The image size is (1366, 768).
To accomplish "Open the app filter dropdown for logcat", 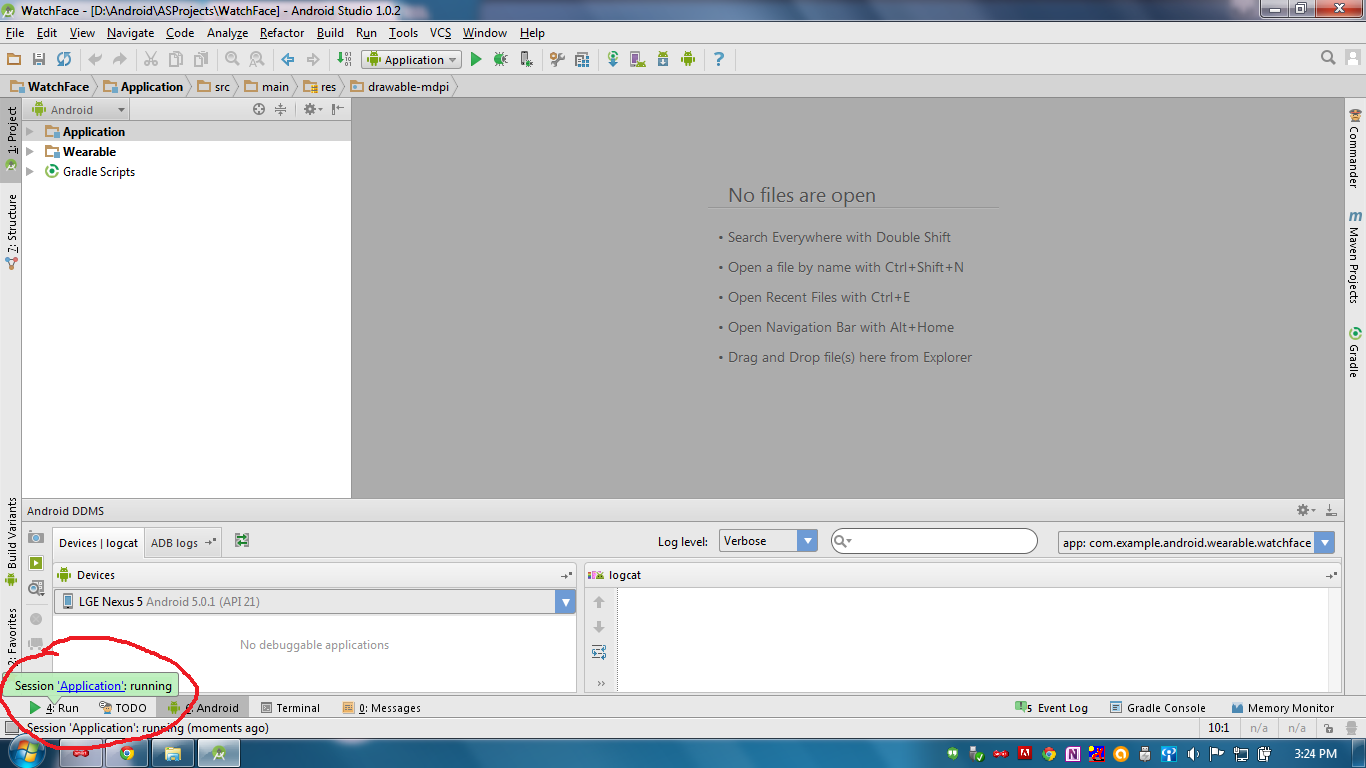I will [1196, 543].
